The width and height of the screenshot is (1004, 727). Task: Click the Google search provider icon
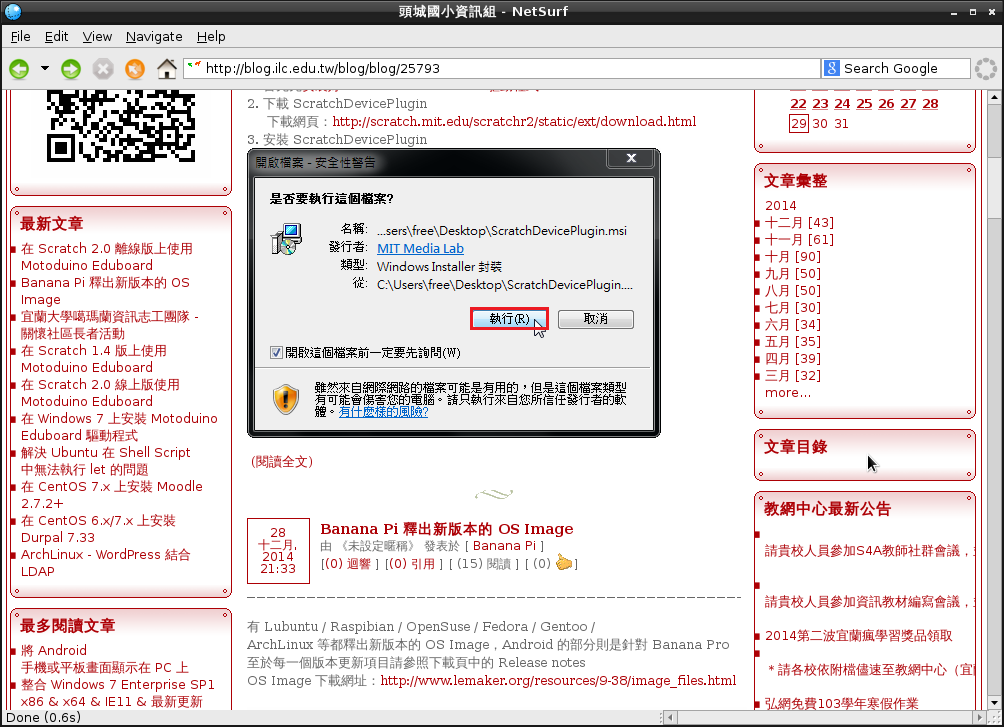tap(832, 68)
